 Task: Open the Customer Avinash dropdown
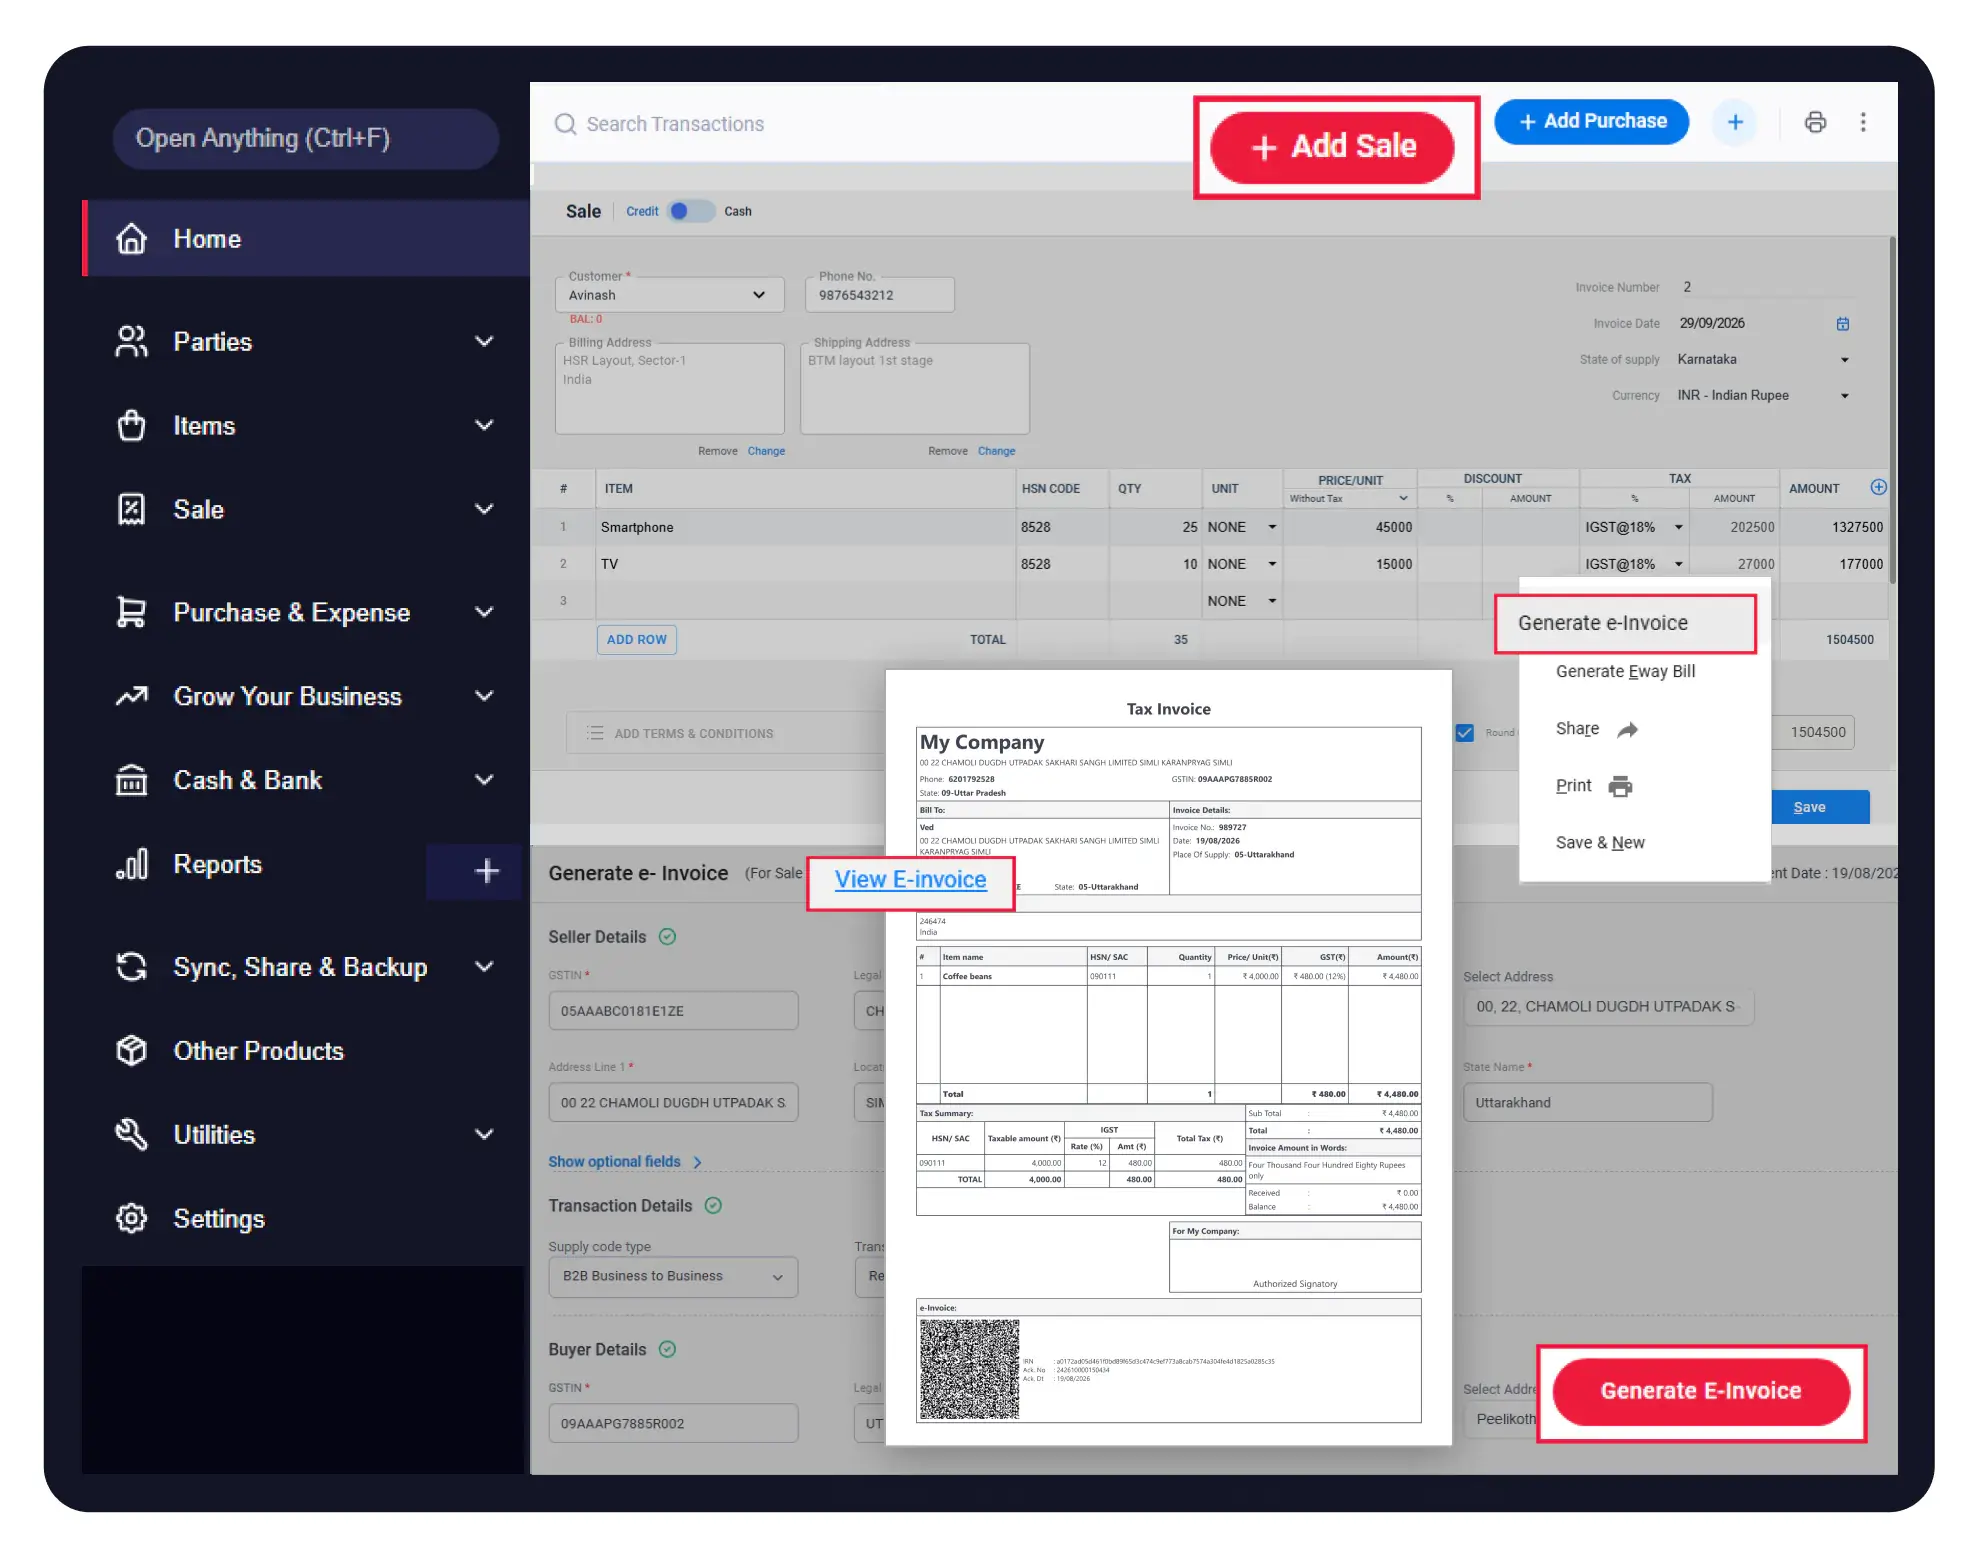pos(669,295)
